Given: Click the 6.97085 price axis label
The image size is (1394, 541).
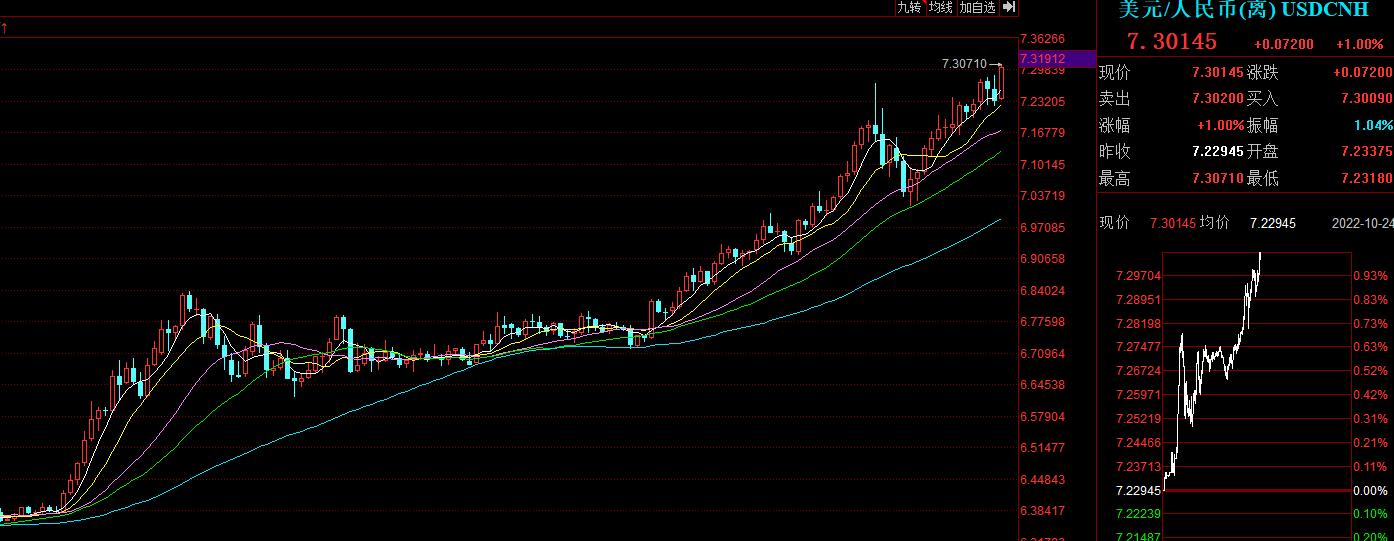Looking at the screenshot, I should (x=1042, y=227).
